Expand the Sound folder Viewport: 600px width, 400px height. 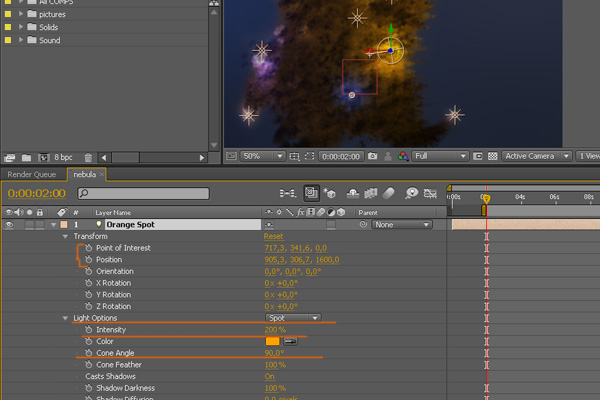pos(21,40)
